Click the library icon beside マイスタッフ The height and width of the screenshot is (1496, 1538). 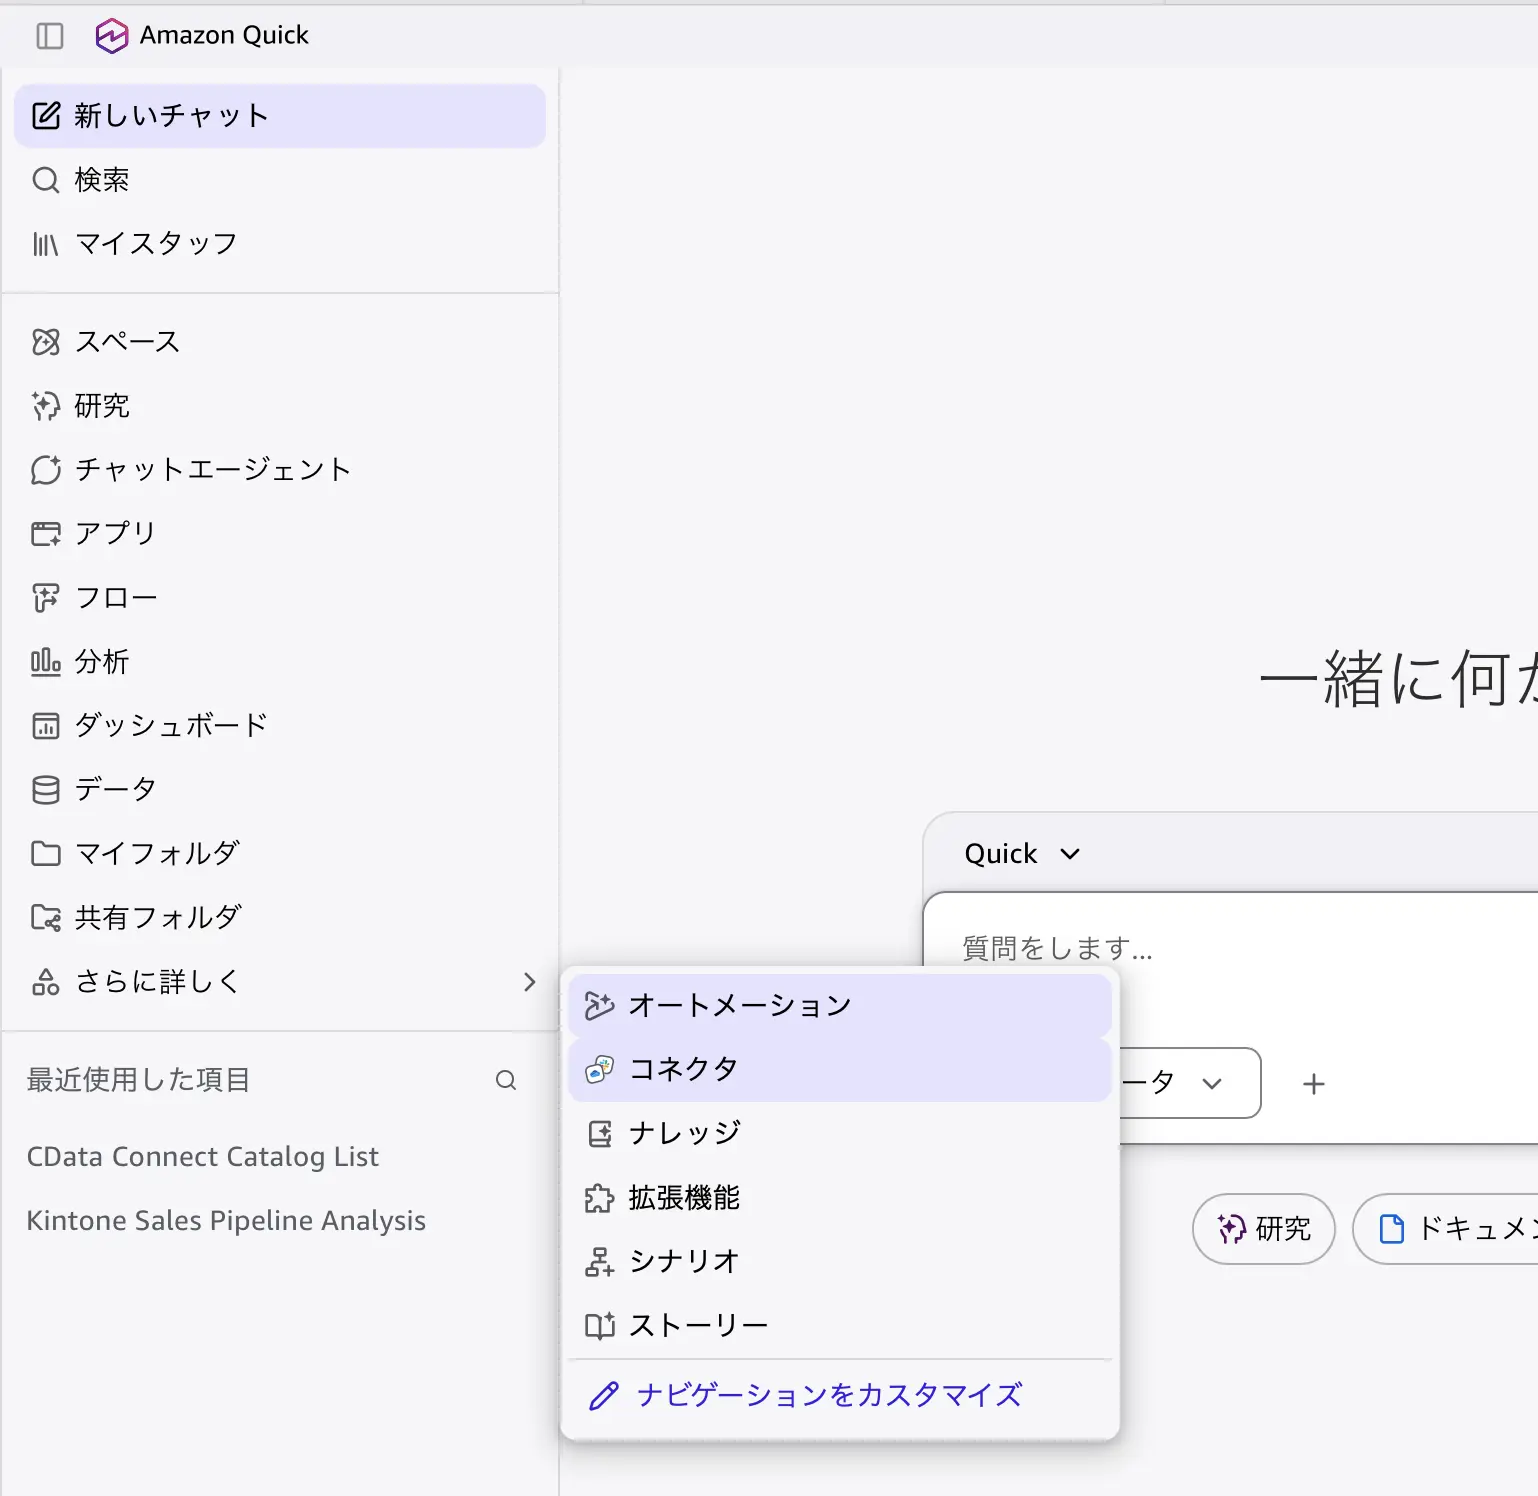pyautogui.click(x=46, y=244)
